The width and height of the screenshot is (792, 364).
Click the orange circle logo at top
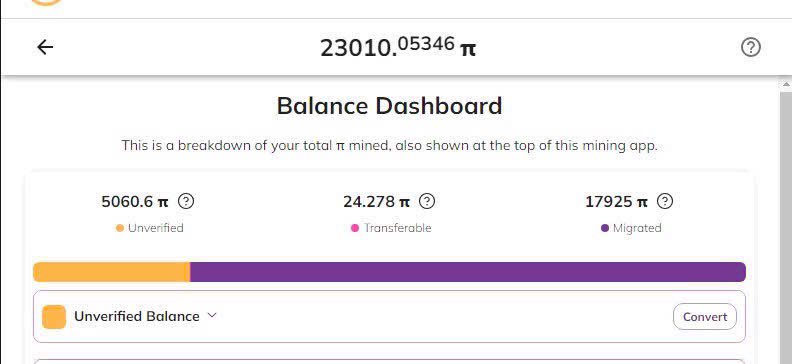45,2
